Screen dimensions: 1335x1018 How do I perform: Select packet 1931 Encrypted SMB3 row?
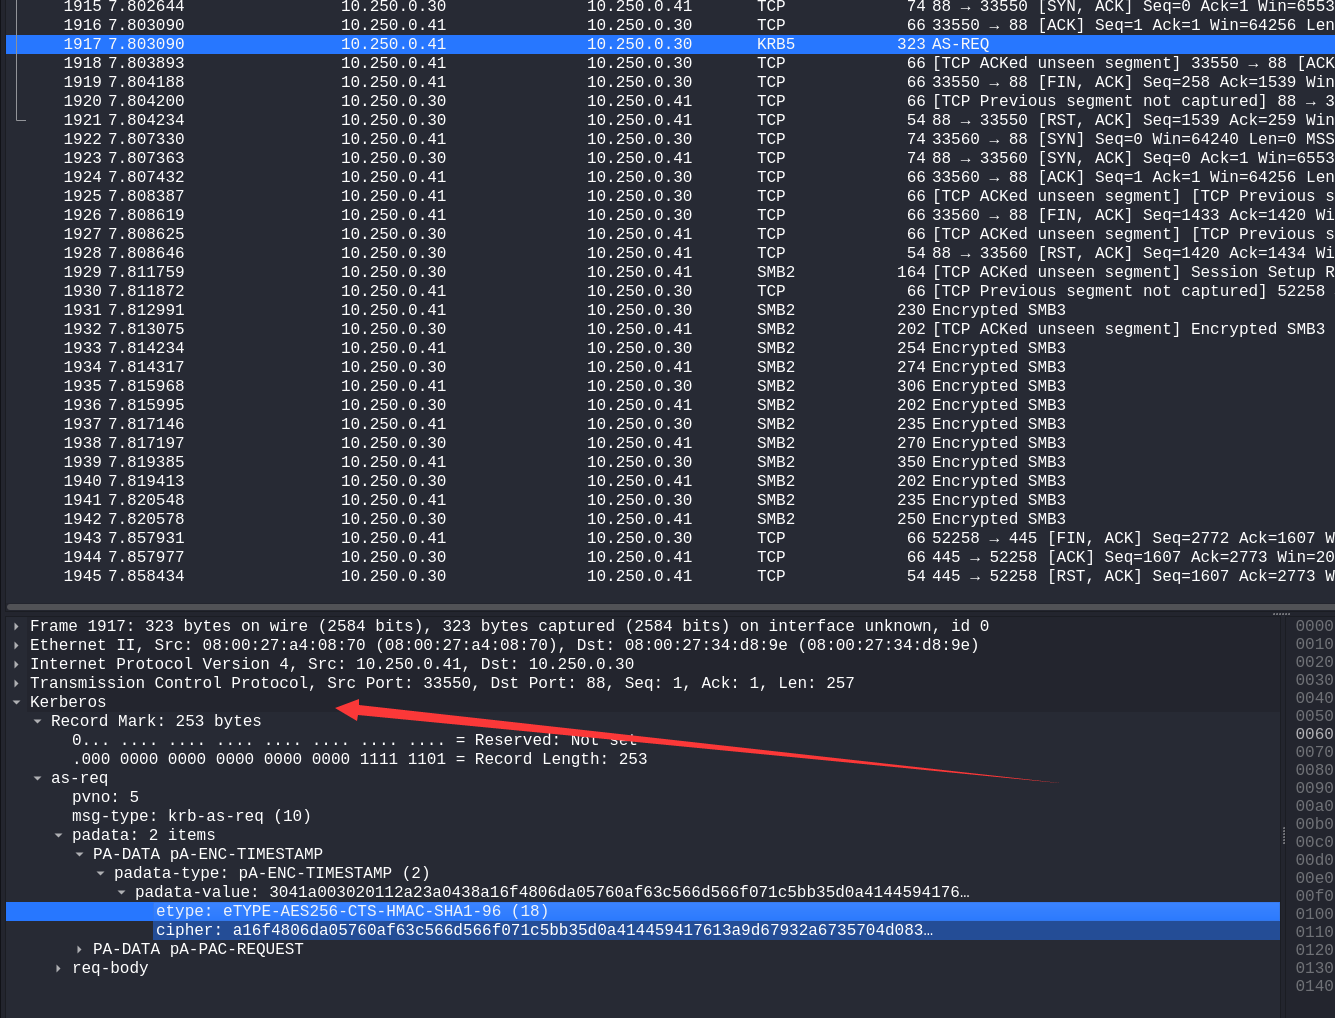pyautogui.click(x=670, y=310)
